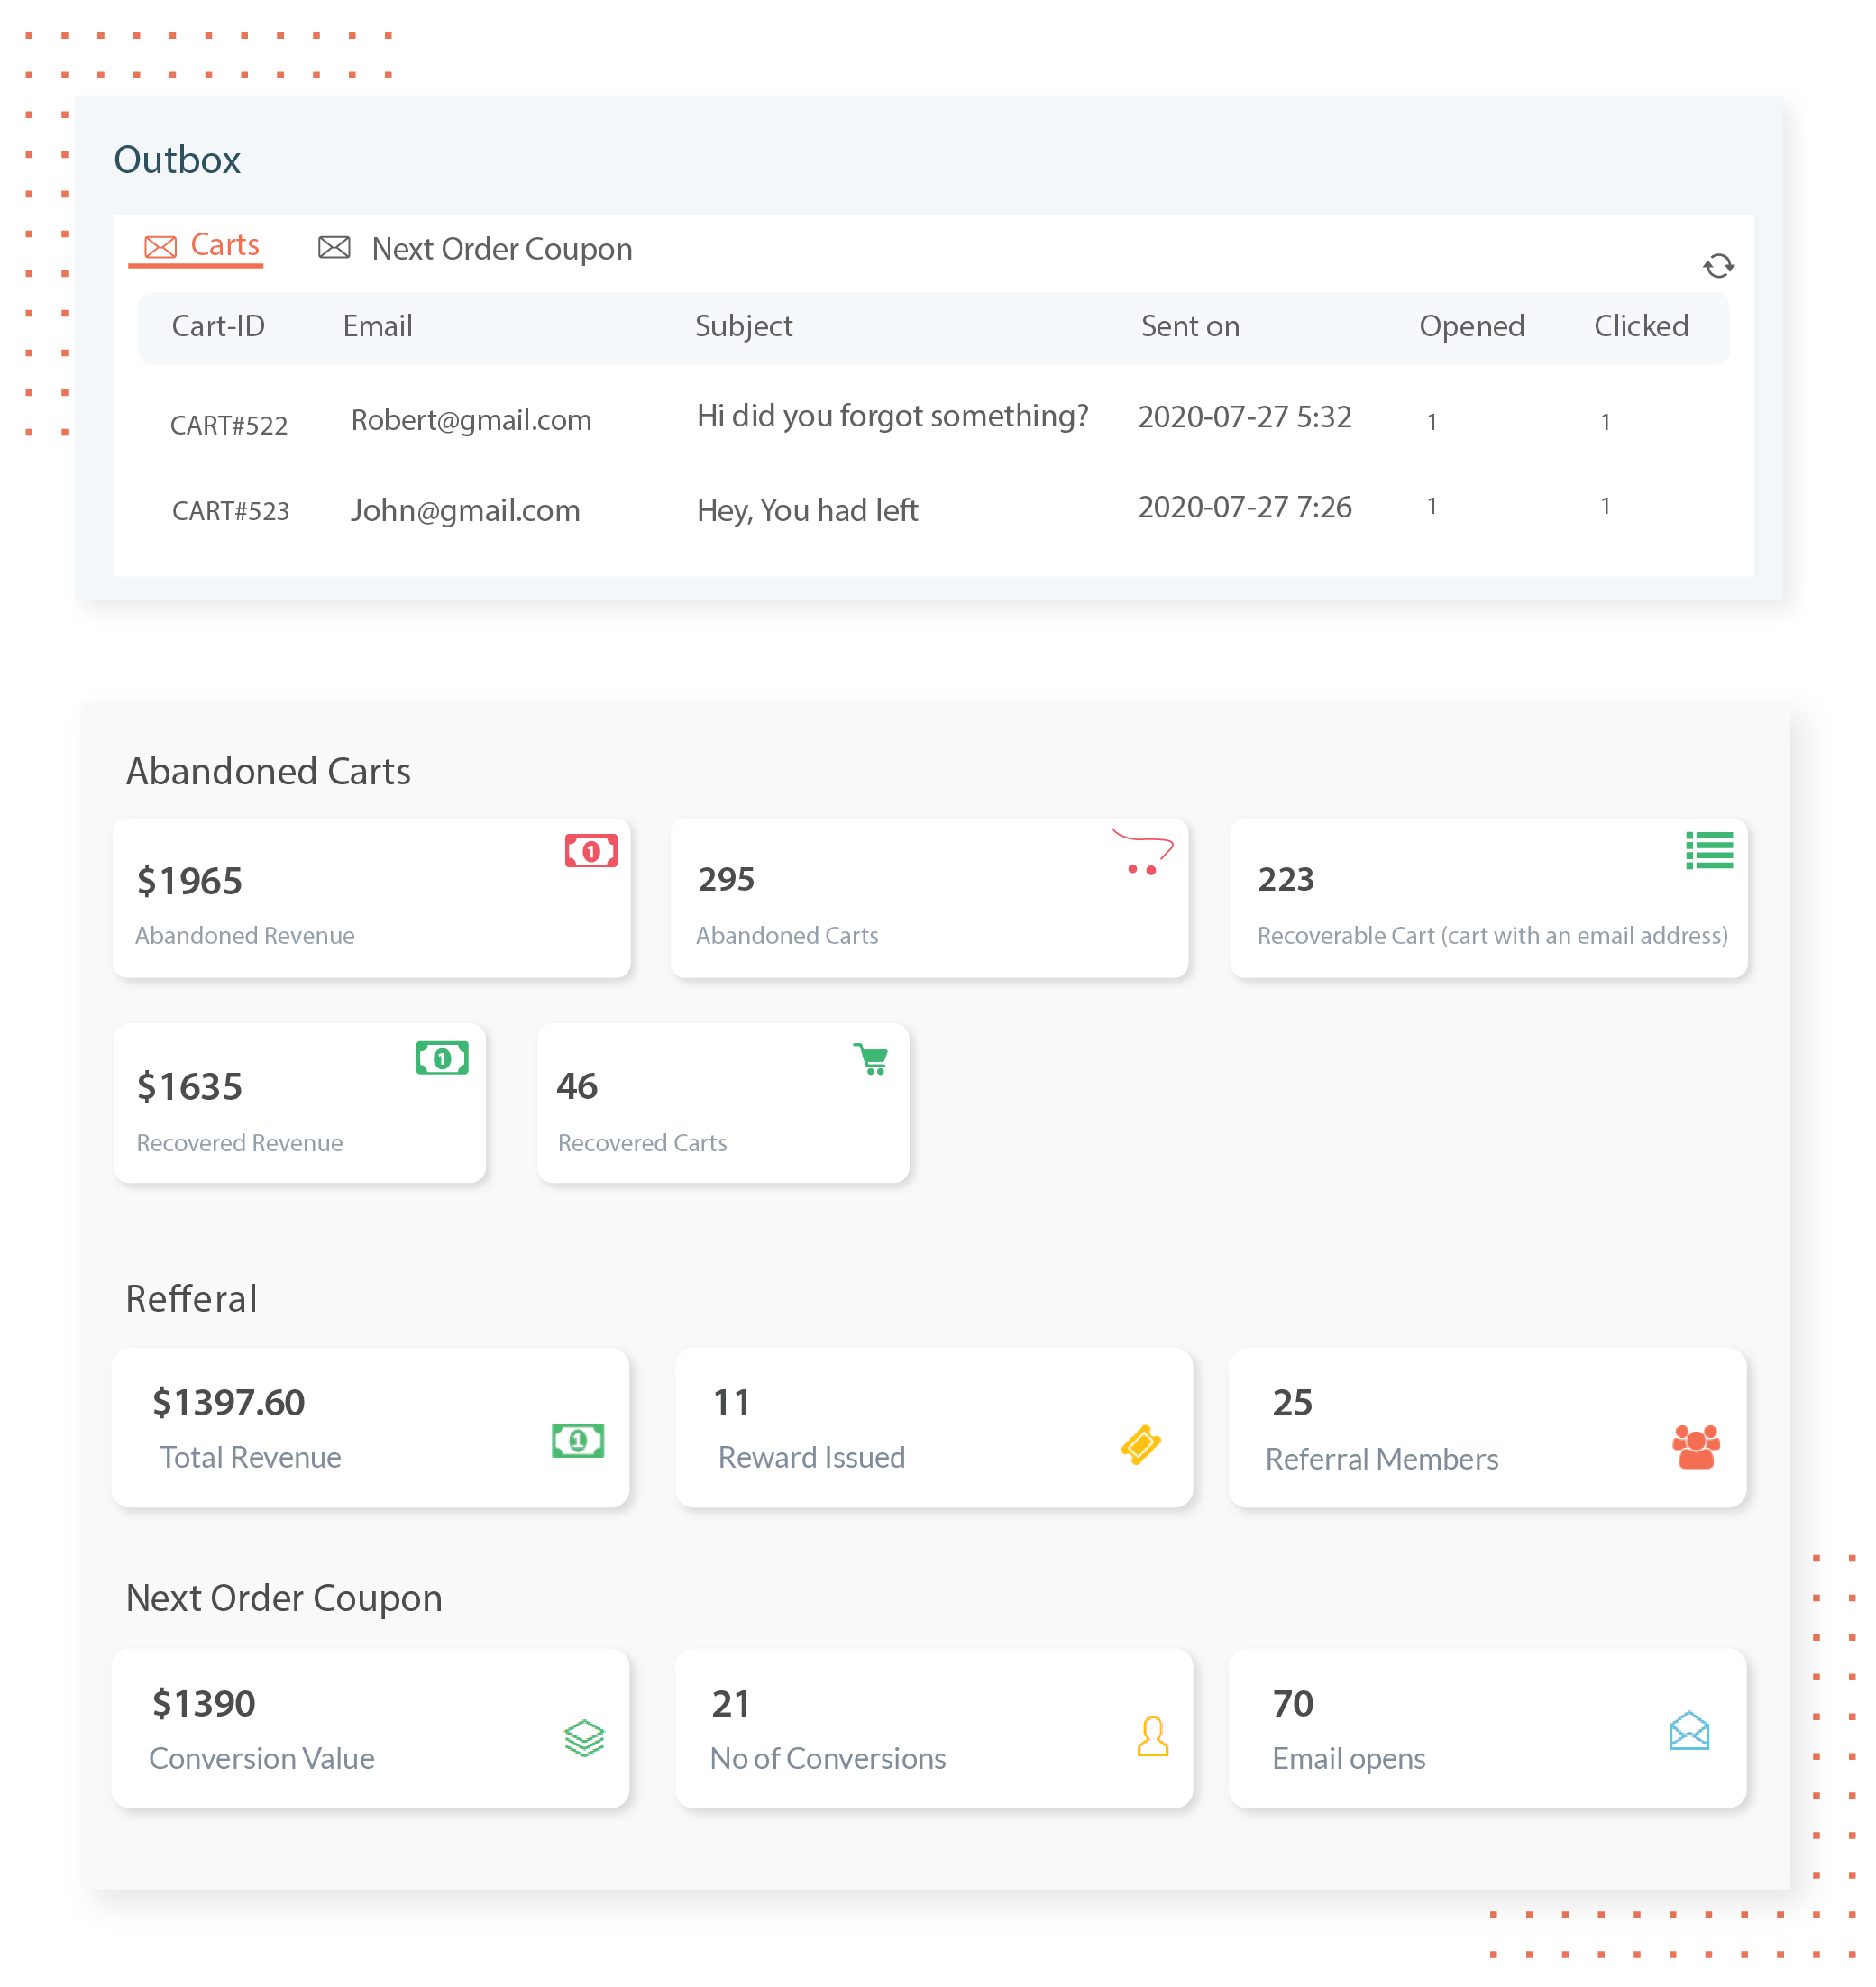The height and width of the screenshot is (1987, 1876).
Task: Click the blue envelope icon on Email opens
Action: [x=1688, y=1731]
